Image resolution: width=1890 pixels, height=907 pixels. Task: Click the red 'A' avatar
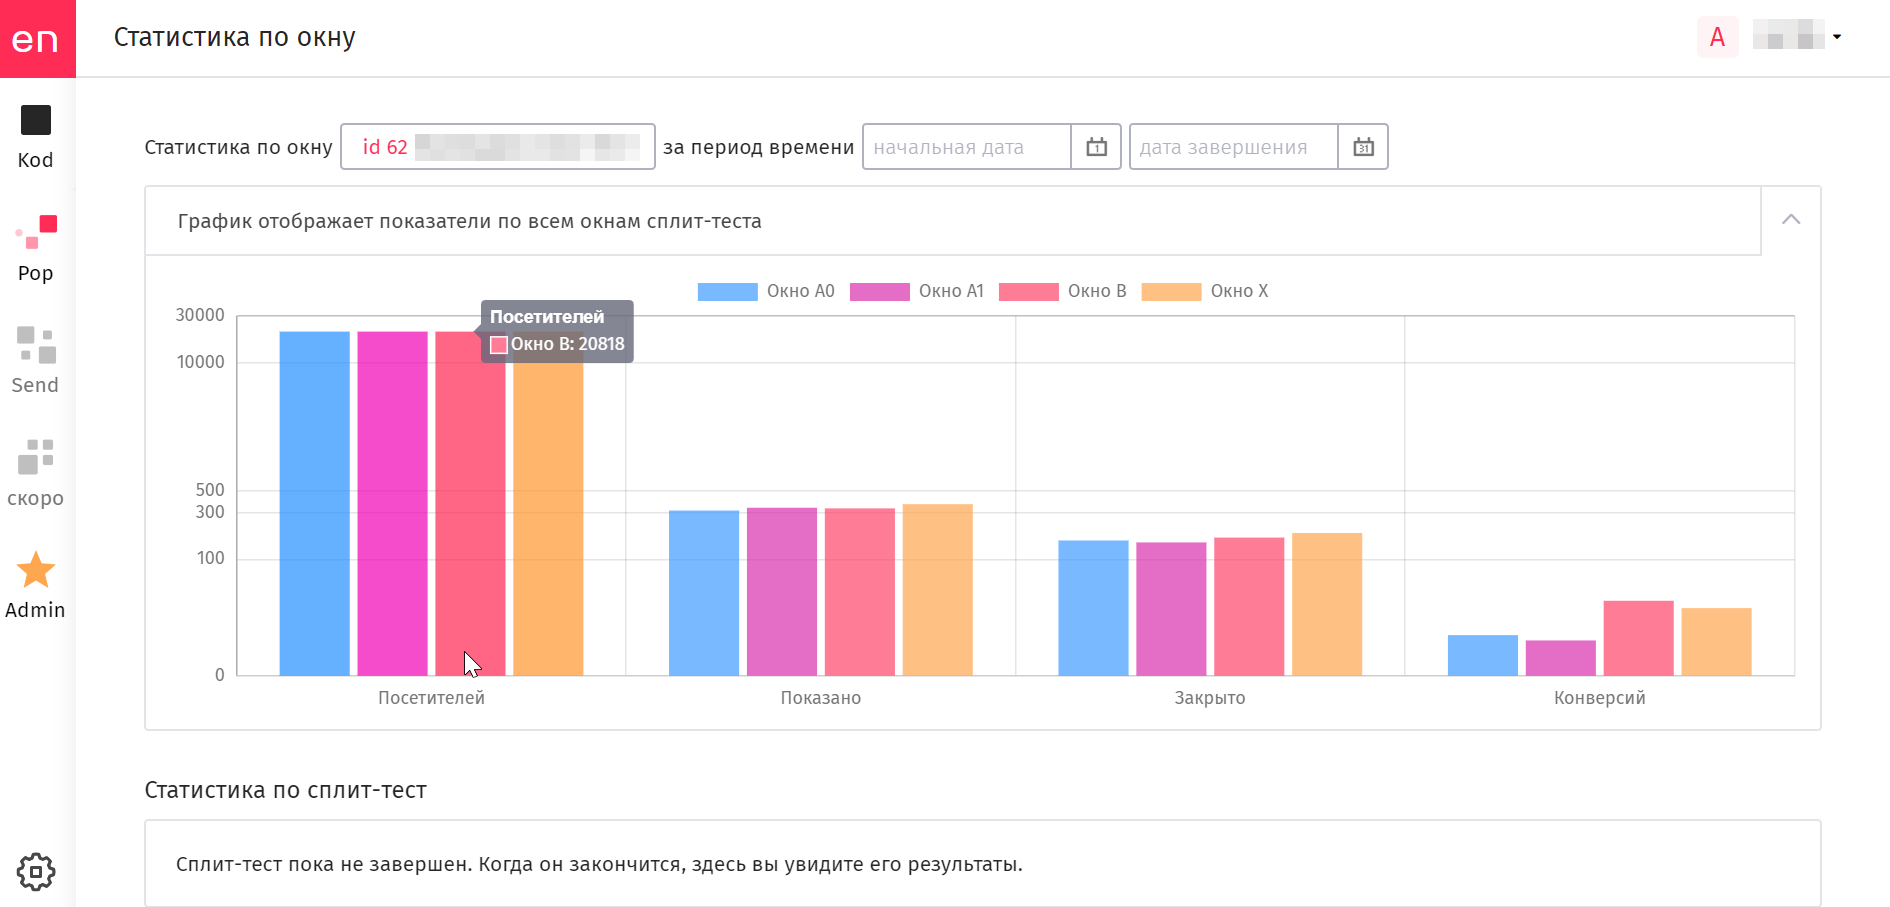pyautogui.click(x=1717, y=37)
